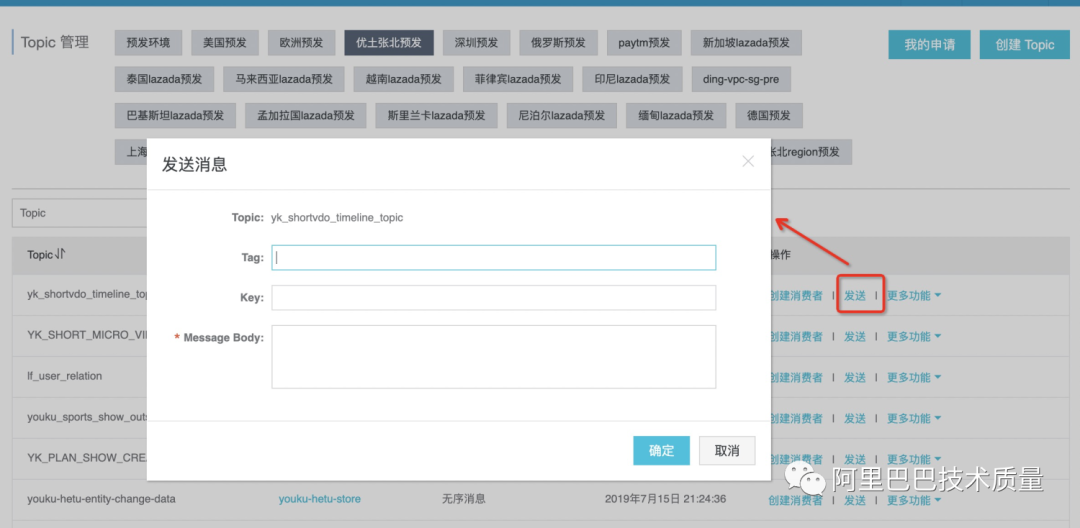Focus the Key input field
This screenshot has width=1080, height=528.
[494, 298]
